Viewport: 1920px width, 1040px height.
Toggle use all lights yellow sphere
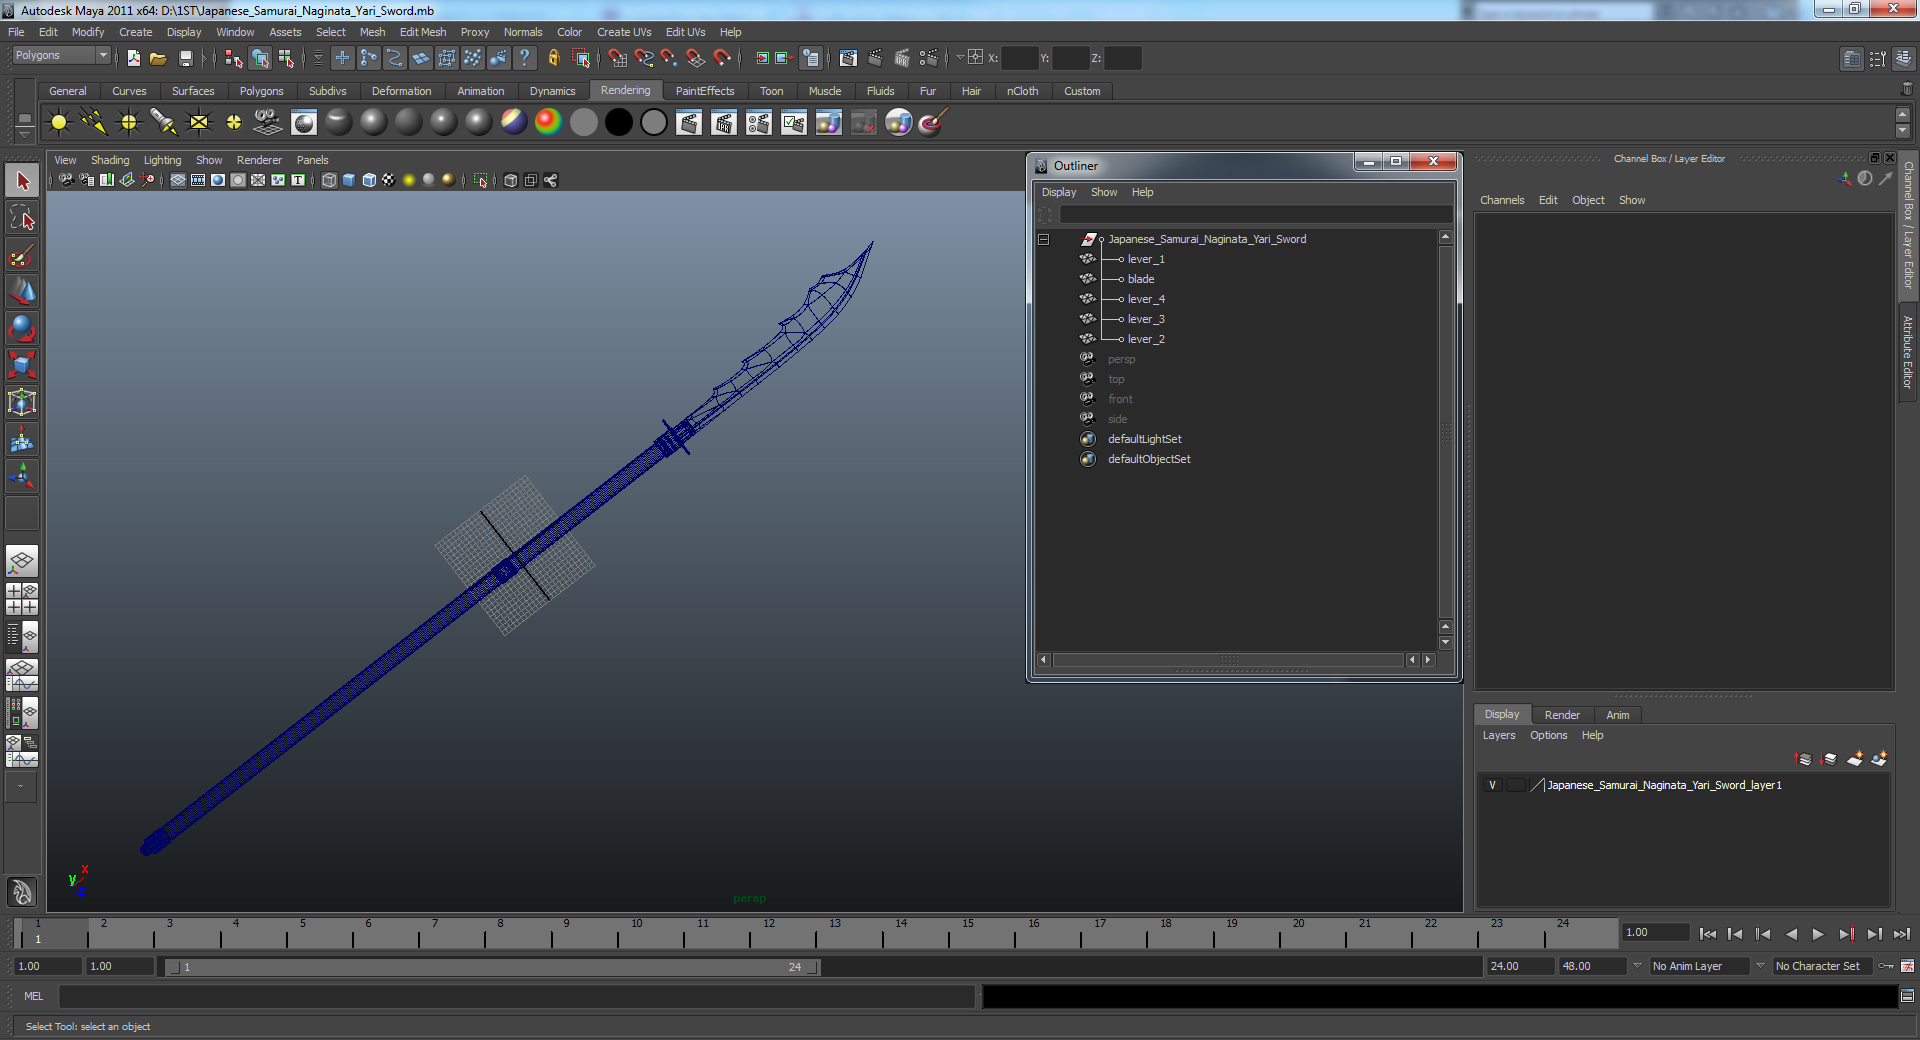409,180
